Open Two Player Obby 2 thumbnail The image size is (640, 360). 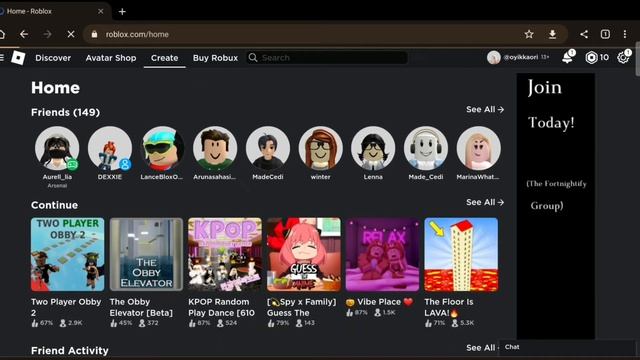(x=68, y=254)
